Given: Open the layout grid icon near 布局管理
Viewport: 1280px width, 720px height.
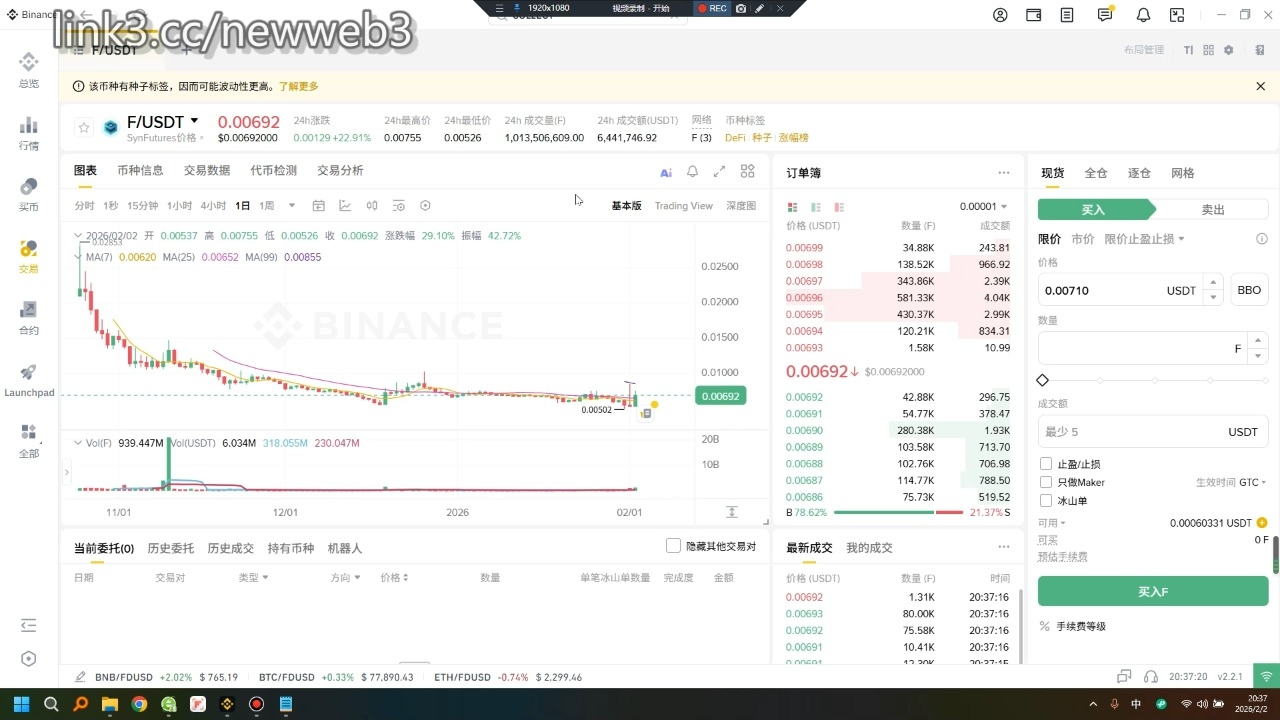Looking at the screenshot, I should [1208, 50].
